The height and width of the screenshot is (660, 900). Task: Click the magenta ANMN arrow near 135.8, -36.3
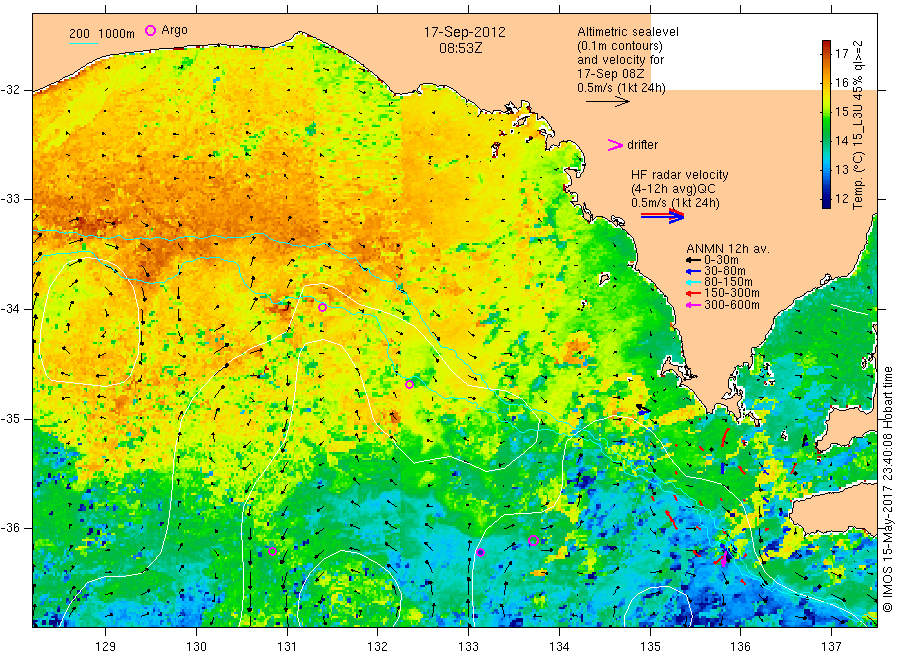(724, 557)
